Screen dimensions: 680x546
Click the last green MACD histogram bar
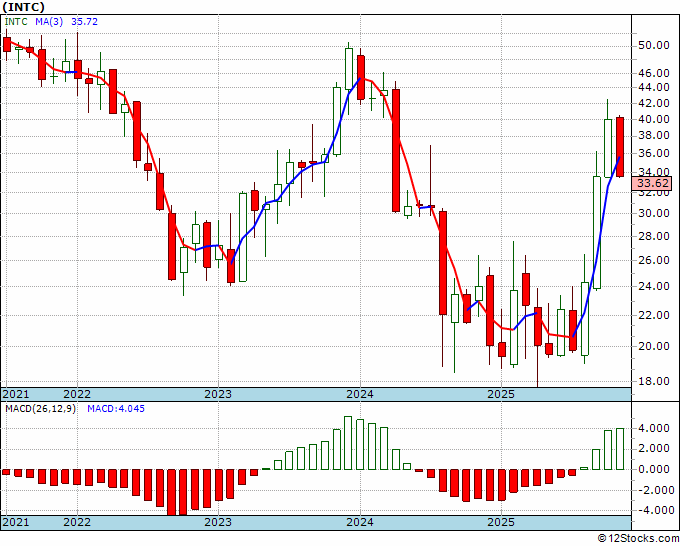point(620,449)
